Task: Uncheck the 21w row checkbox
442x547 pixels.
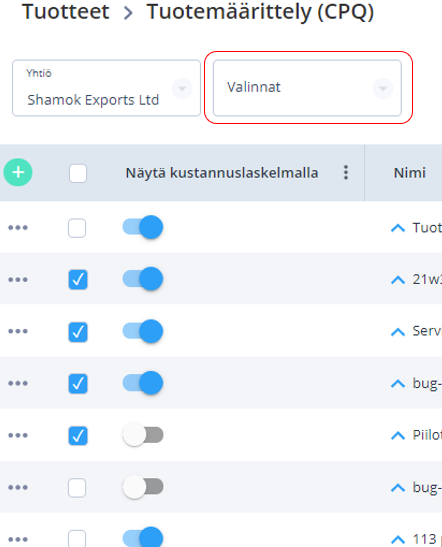Action: 78,280
